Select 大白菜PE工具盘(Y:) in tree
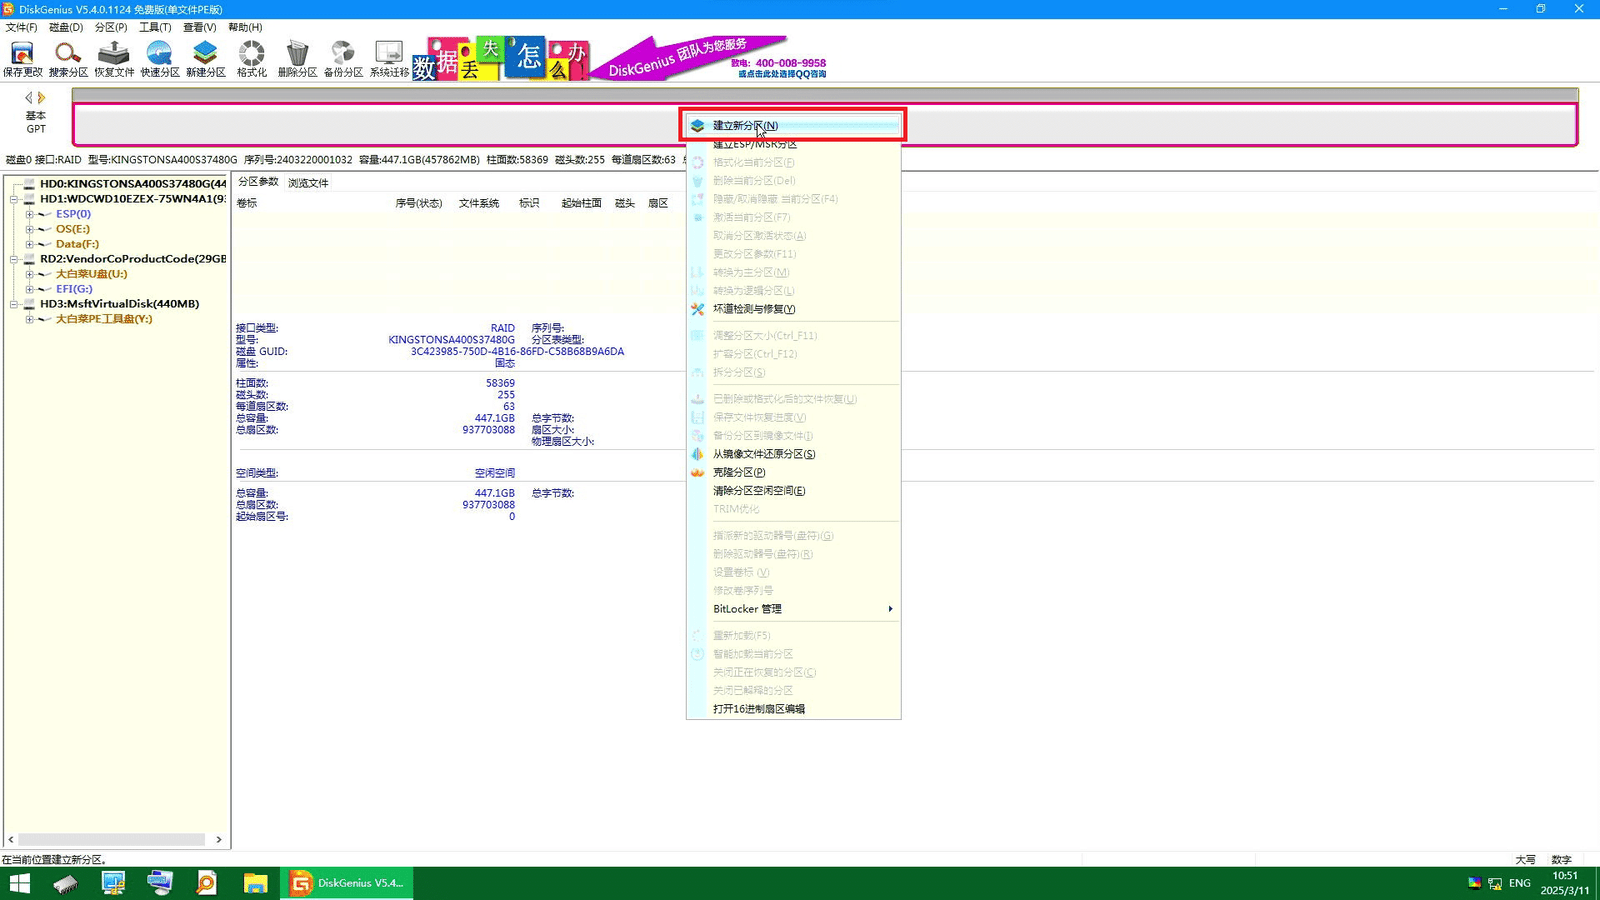Image resolution: width=1600 pixels, height=900 pixels. point(104,319)
